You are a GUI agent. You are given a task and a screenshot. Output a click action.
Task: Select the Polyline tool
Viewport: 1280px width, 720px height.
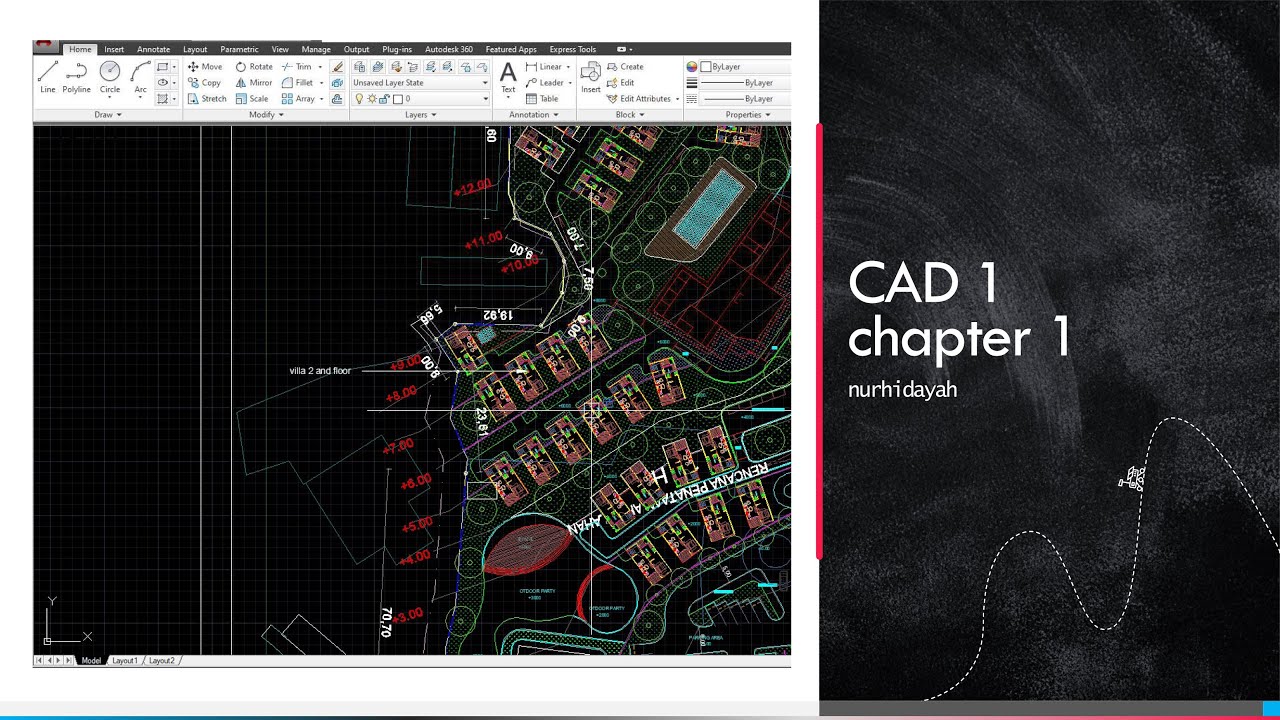(77, 77)
